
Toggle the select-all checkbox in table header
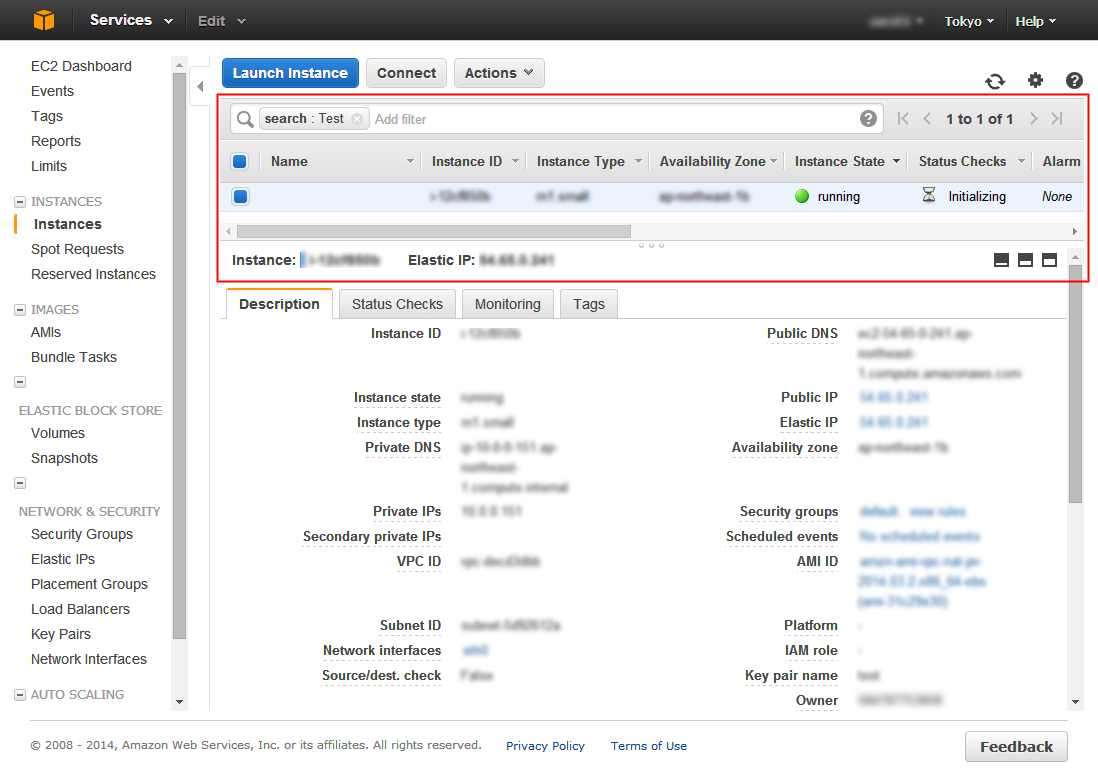239,162
